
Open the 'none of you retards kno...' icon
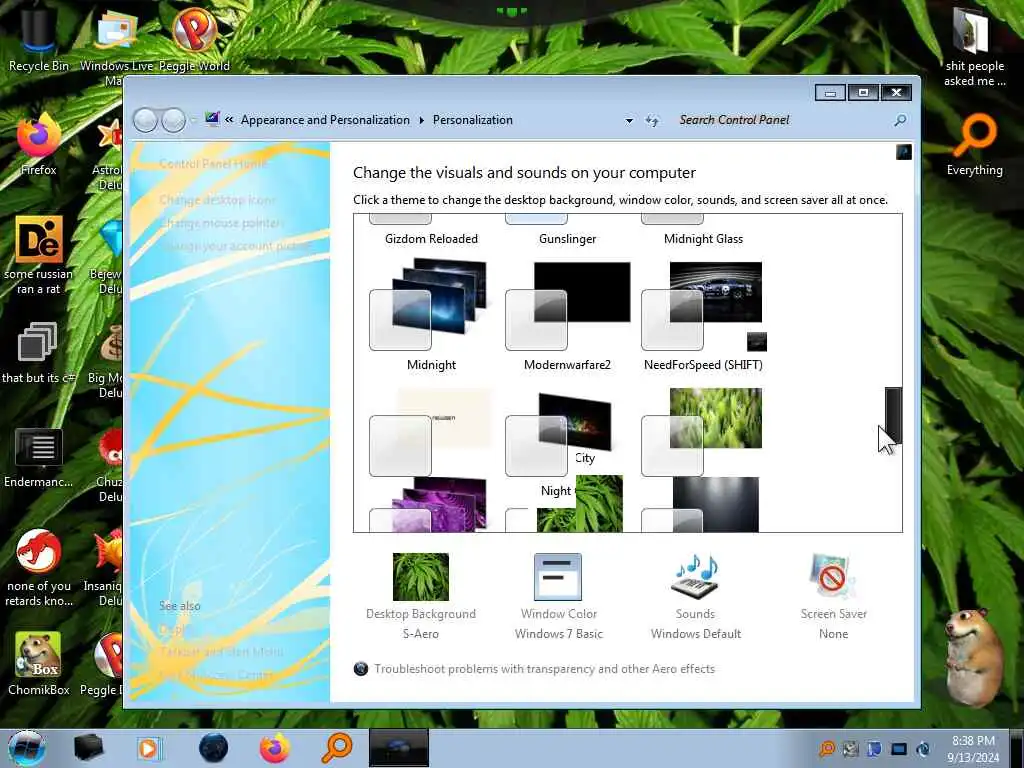(39, 568)
